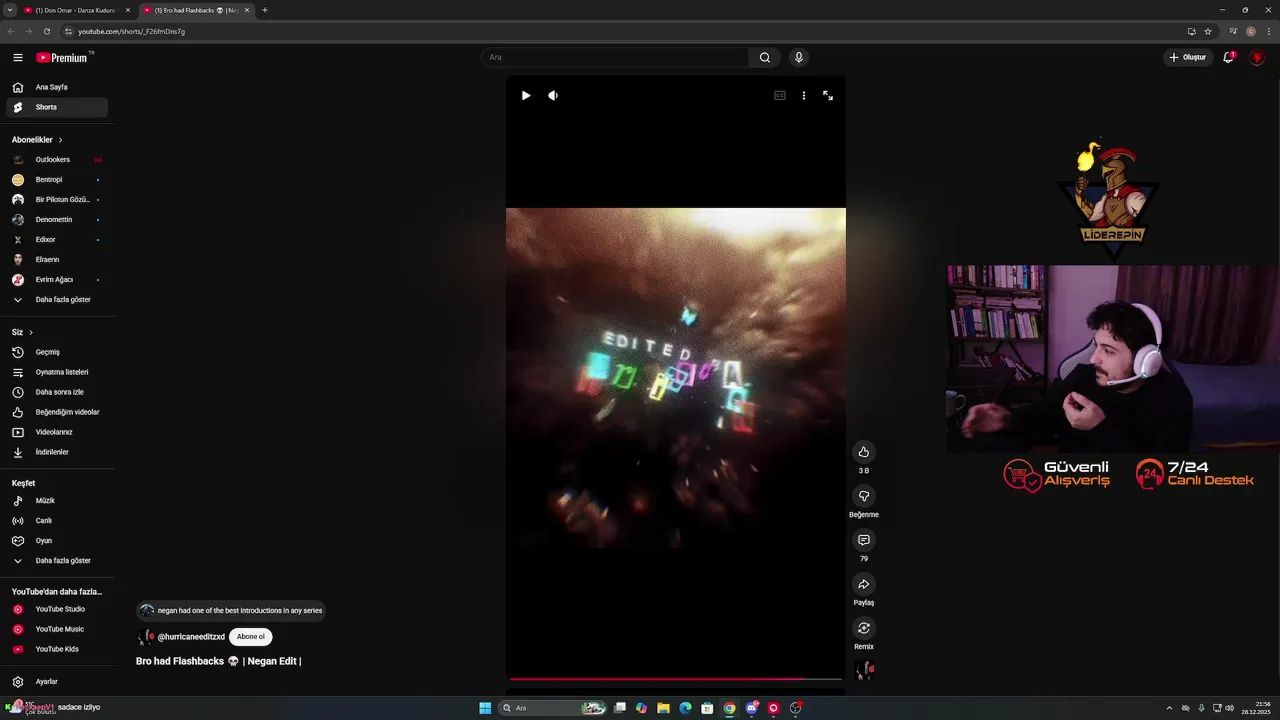Open the notifications bell
Image resolution: width=1280 pixels, height=720 pixels.
tap(1228, 57)
